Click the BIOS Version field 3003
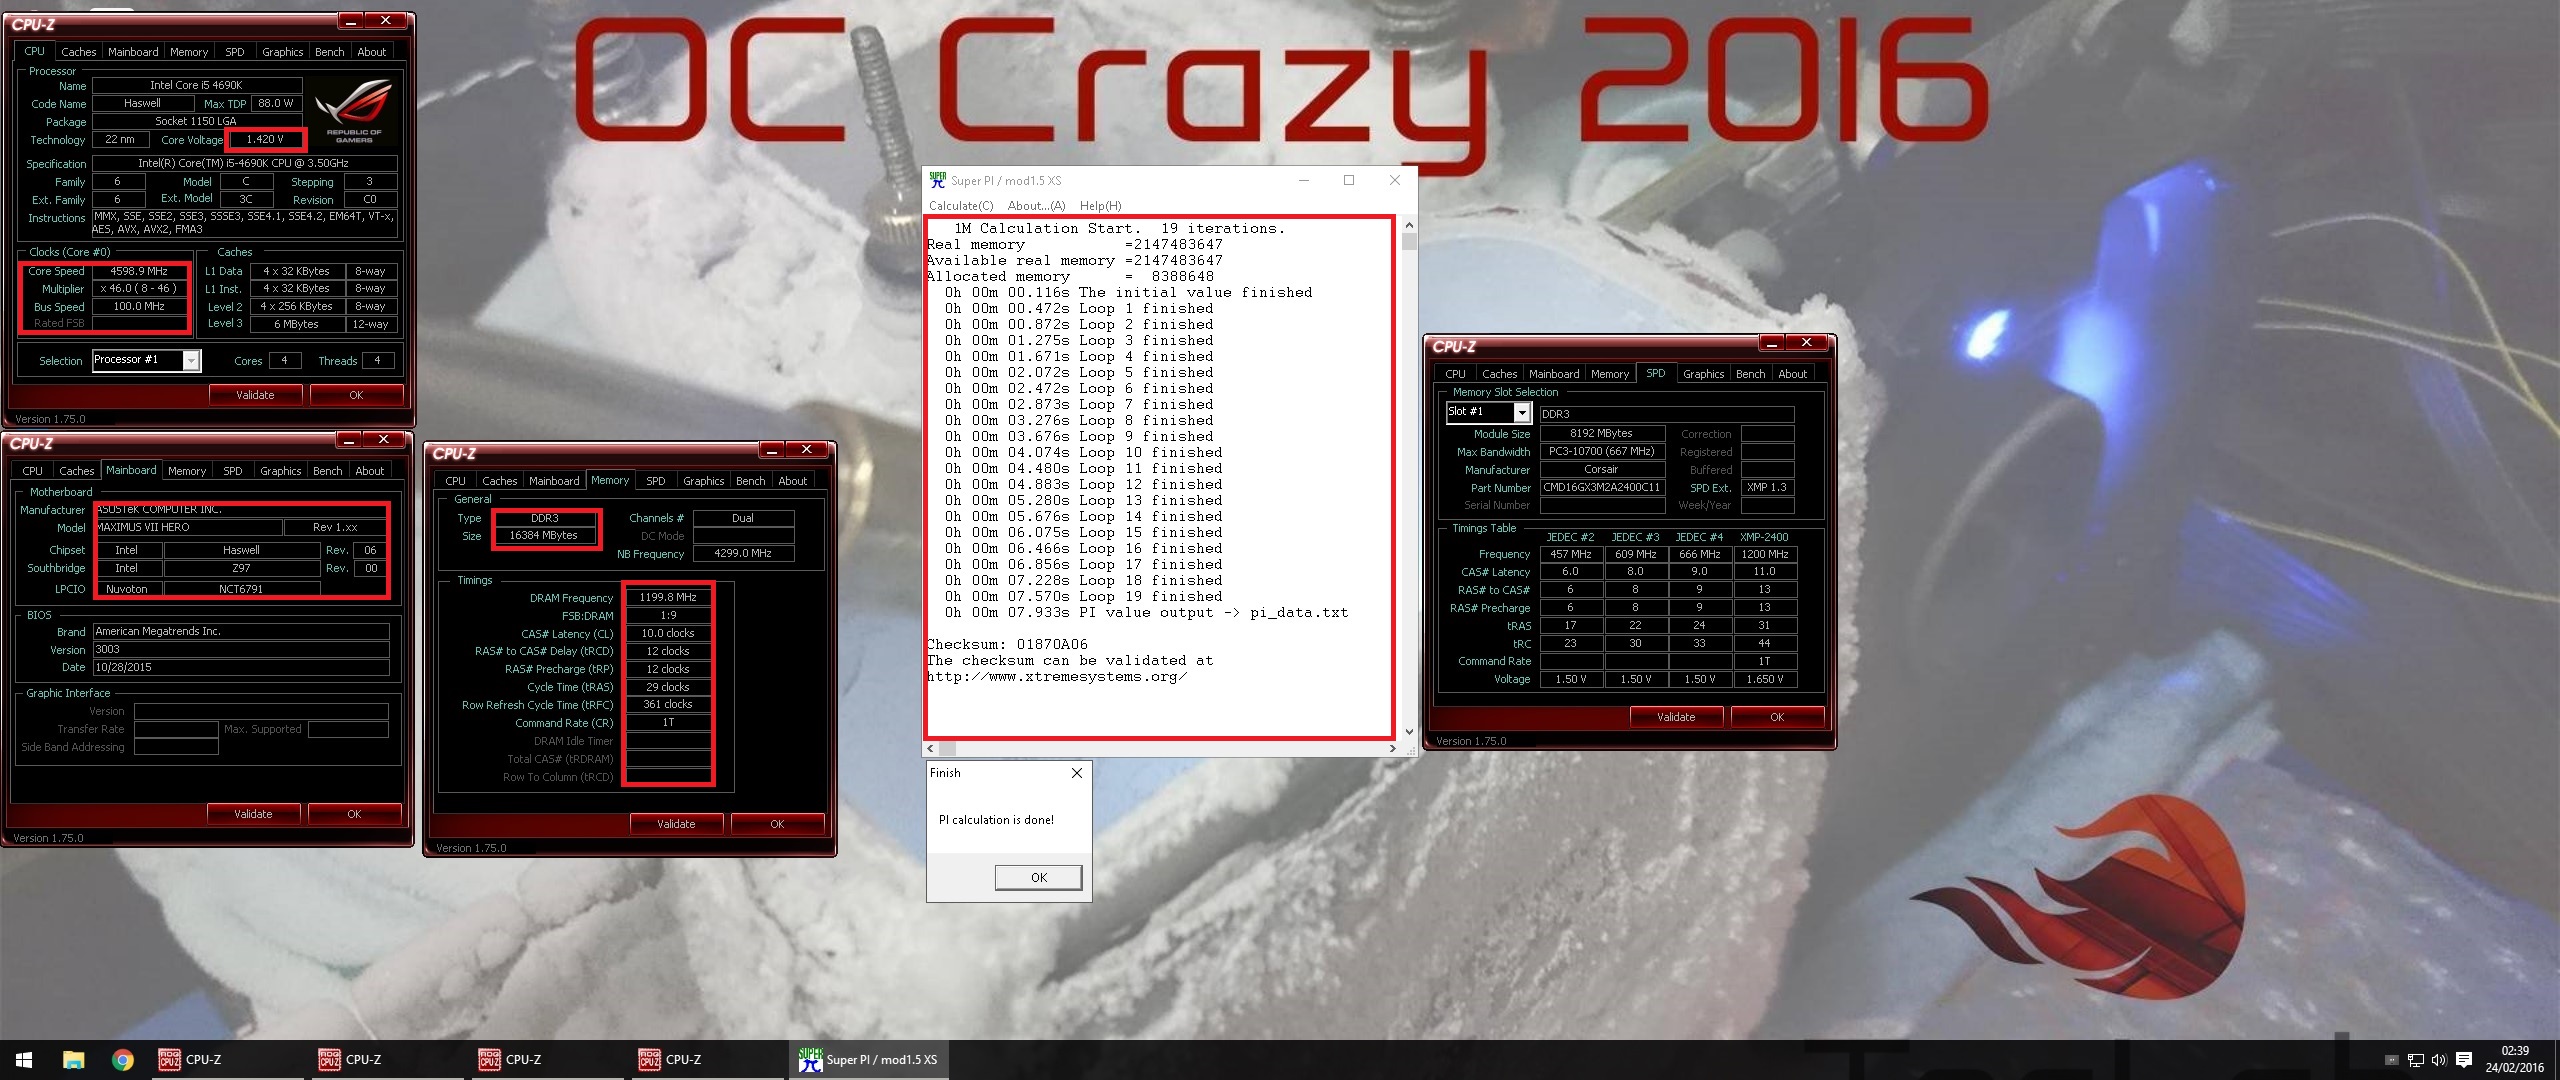 (241, 649)
